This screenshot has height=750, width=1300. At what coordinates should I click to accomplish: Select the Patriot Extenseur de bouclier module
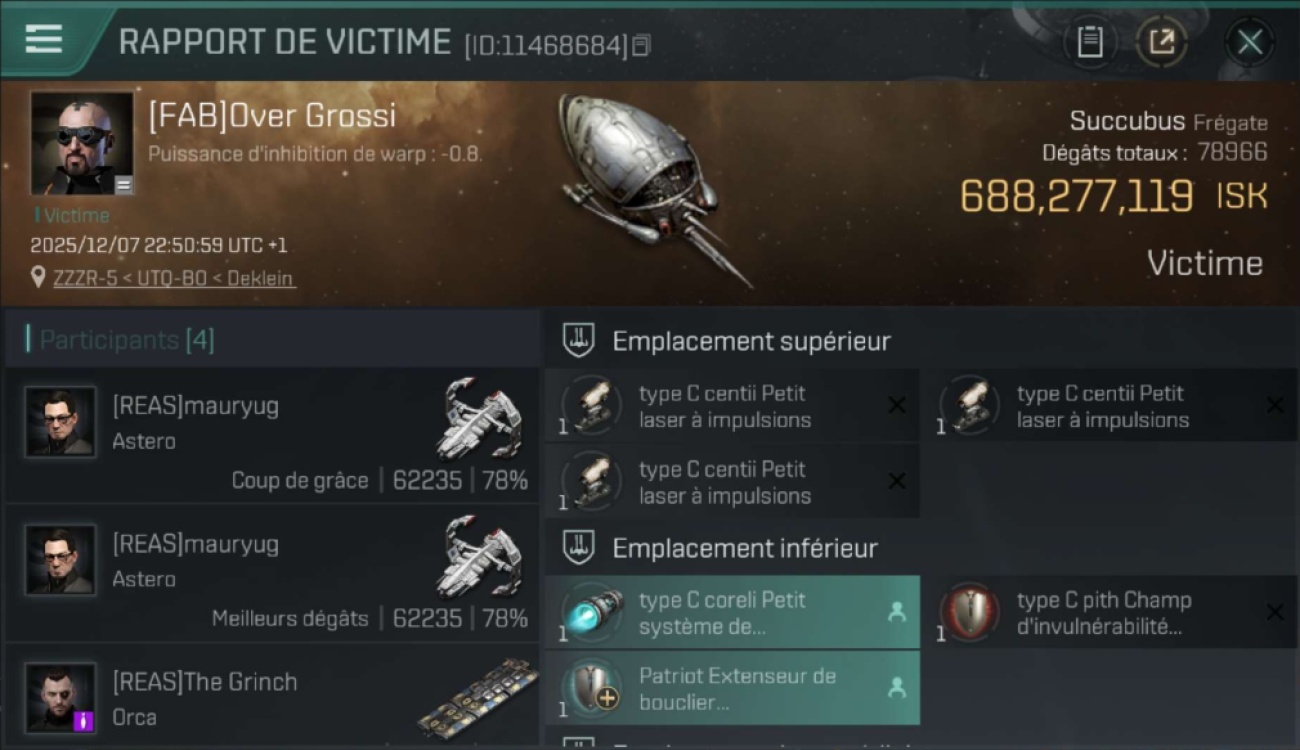click(x=732, y=688)
